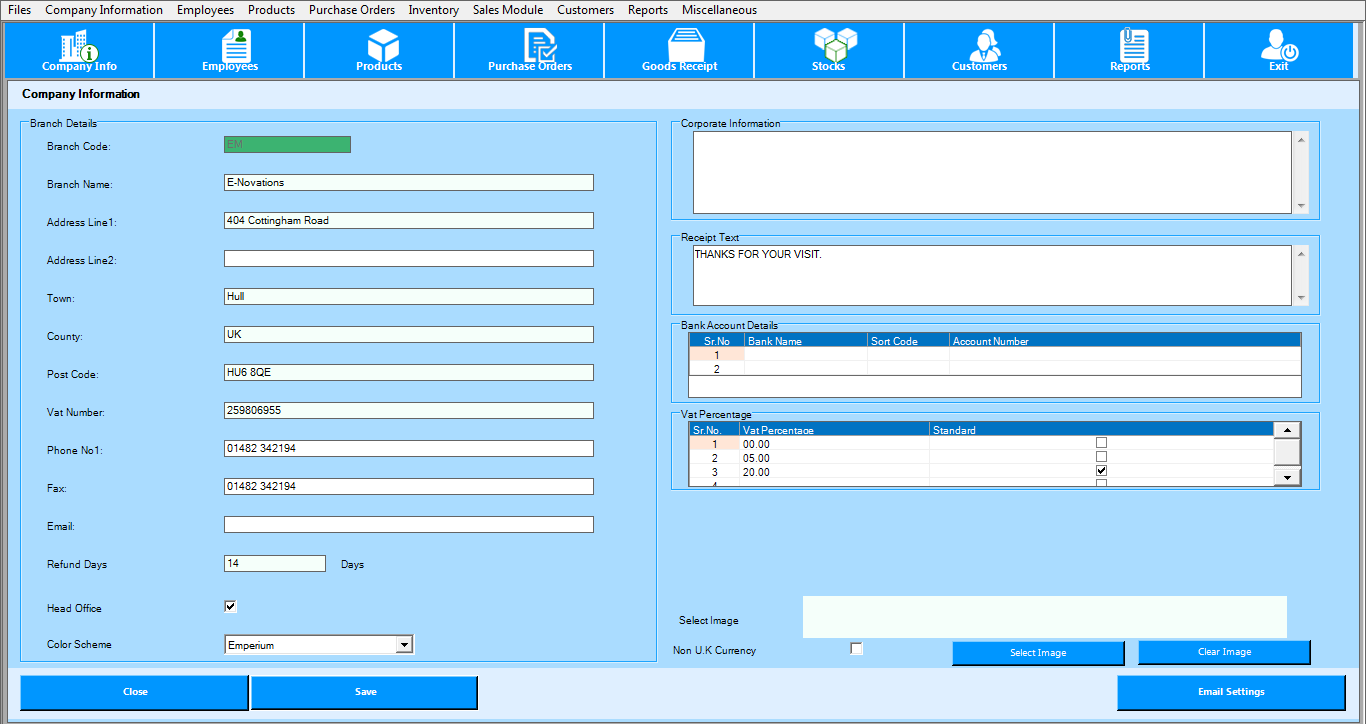Open the Company Info toolbar icon
Image resolution: width=1366 pixels, height=724 pixels.
pyautogui.click(x=78, y=50)
